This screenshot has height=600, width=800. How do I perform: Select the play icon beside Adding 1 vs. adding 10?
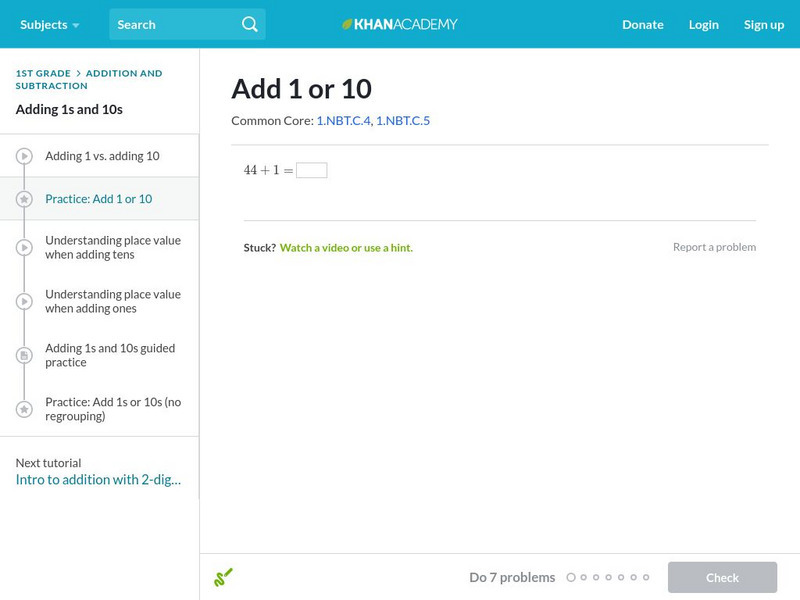24,156
